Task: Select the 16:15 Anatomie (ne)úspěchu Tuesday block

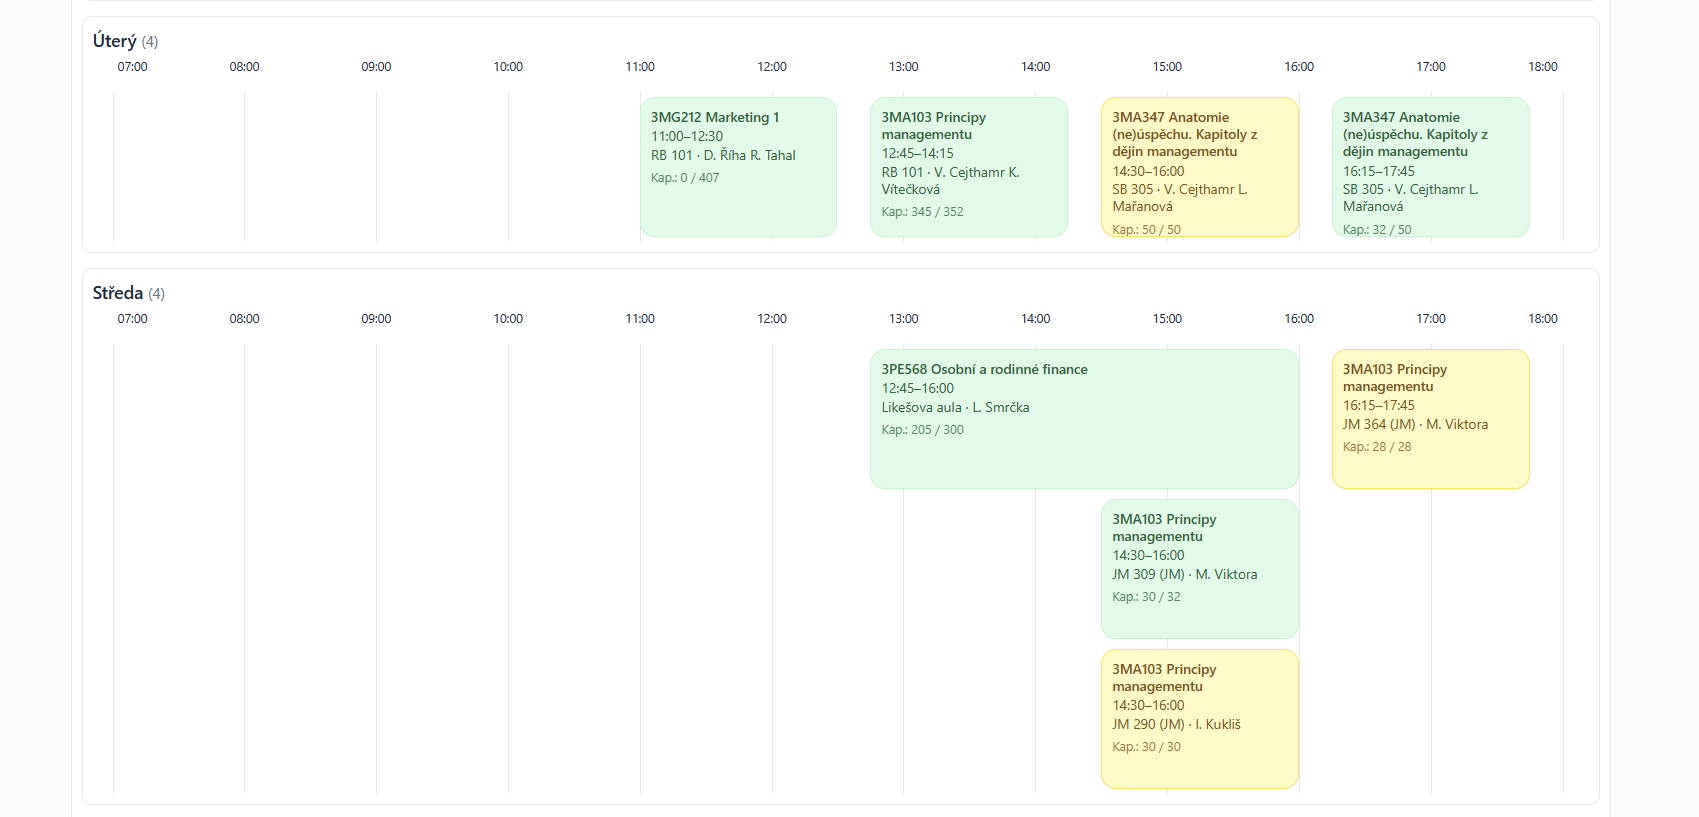Action: (1430, 165)
